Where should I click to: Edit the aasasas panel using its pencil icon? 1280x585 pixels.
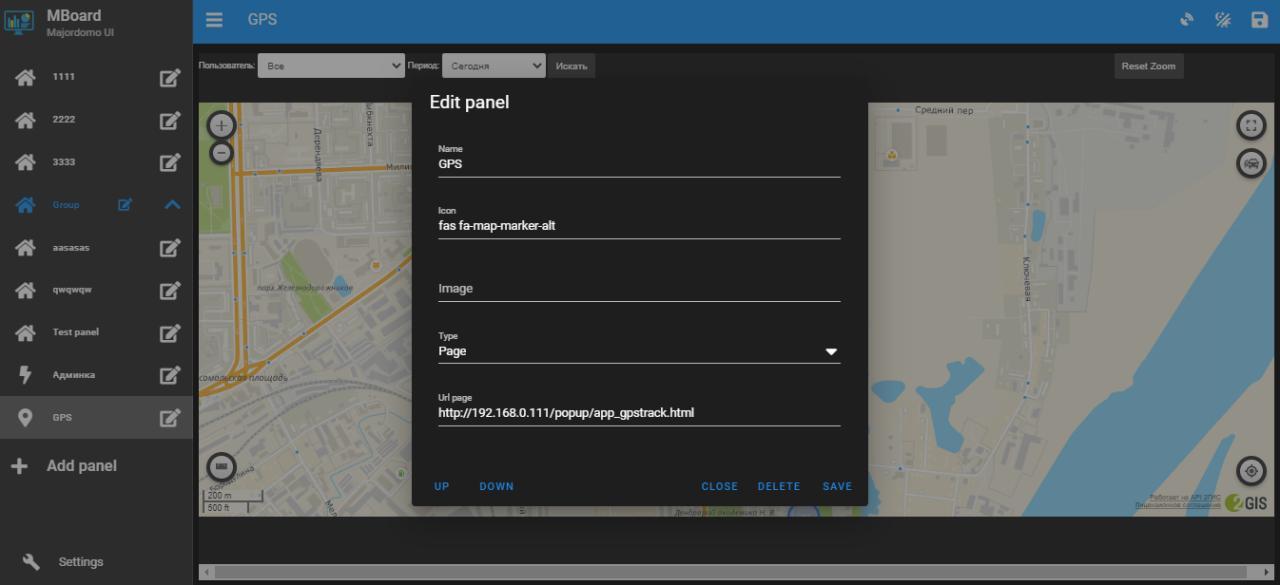coord(170,248)
